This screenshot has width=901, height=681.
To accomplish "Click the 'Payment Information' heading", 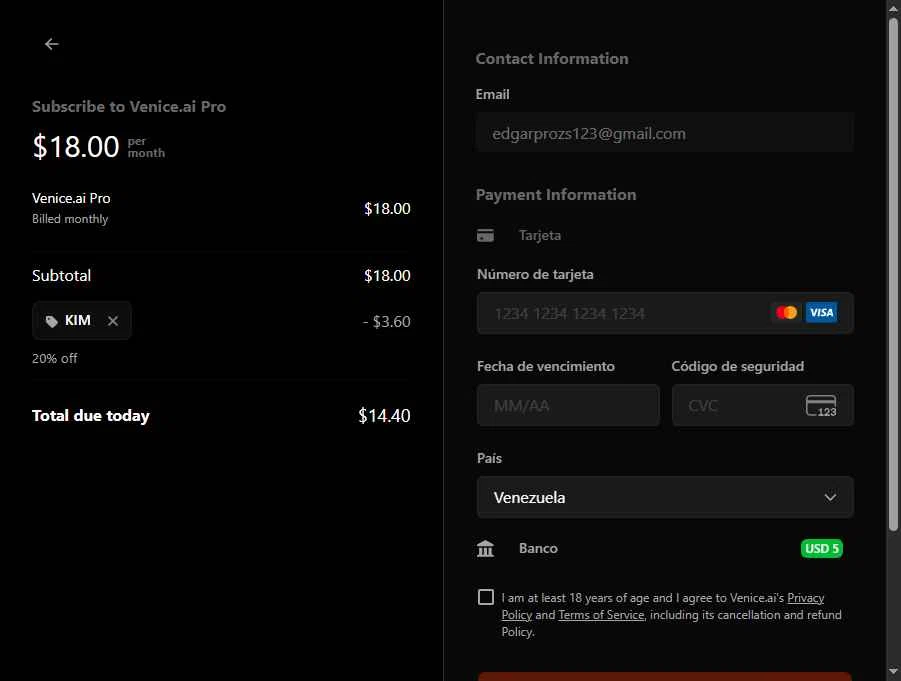I will tap(556, 195).
